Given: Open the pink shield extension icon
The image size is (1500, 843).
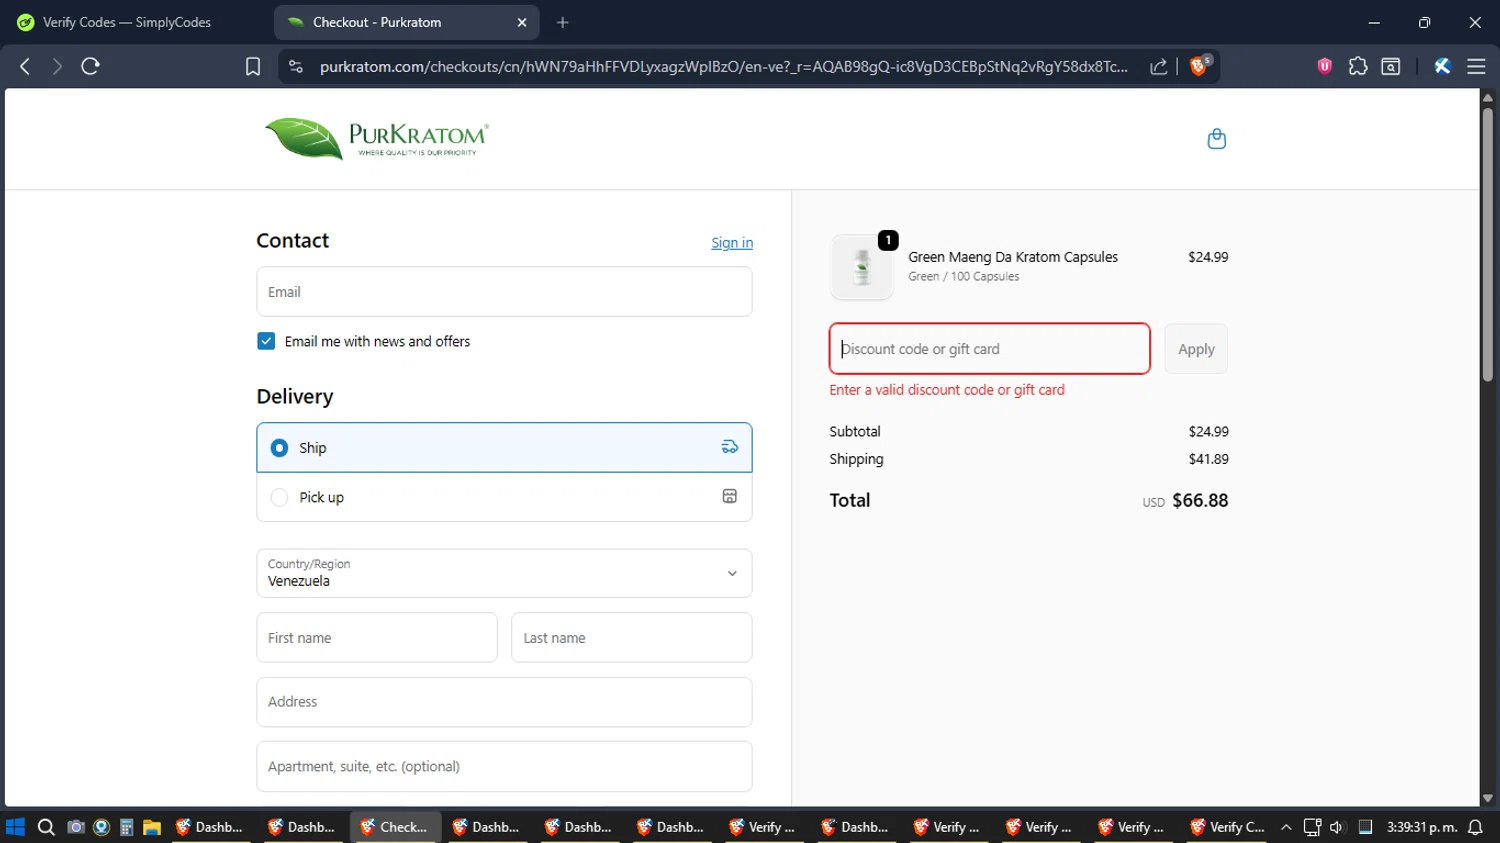Looking at the screenshot, I should tap(1325, 66).
